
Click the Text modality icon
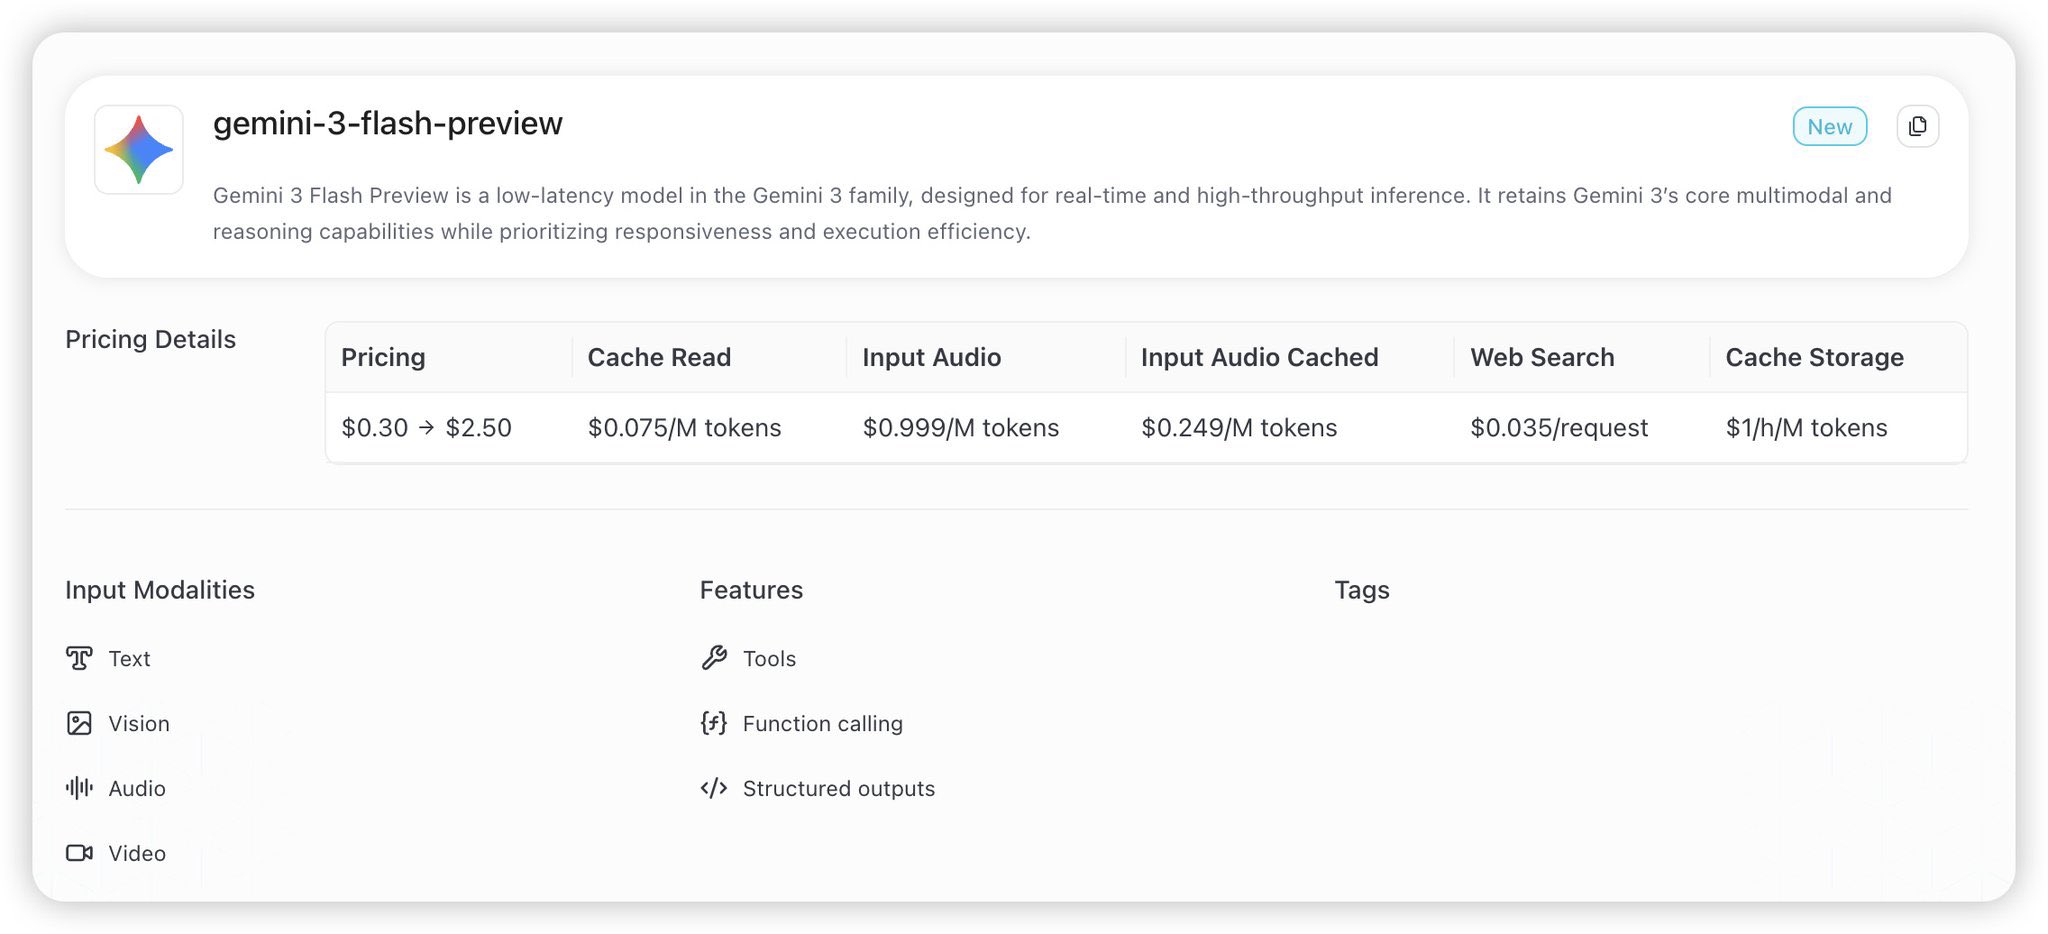click(x=79, y=658)
